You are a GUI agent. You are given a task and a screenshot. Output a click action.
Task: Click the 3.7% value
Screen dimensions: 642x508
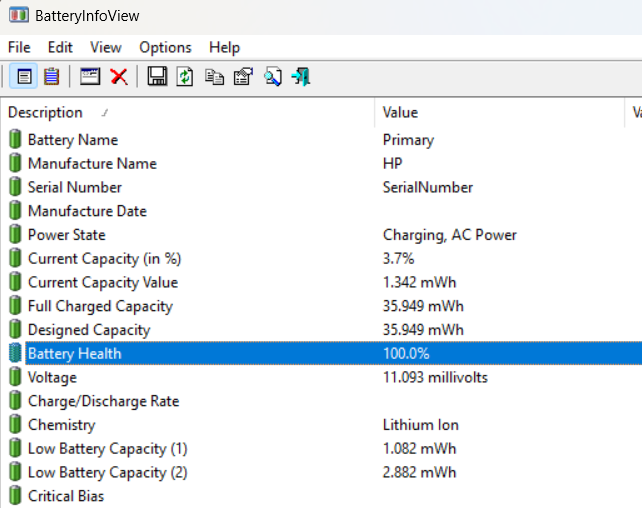pos(398,259)
